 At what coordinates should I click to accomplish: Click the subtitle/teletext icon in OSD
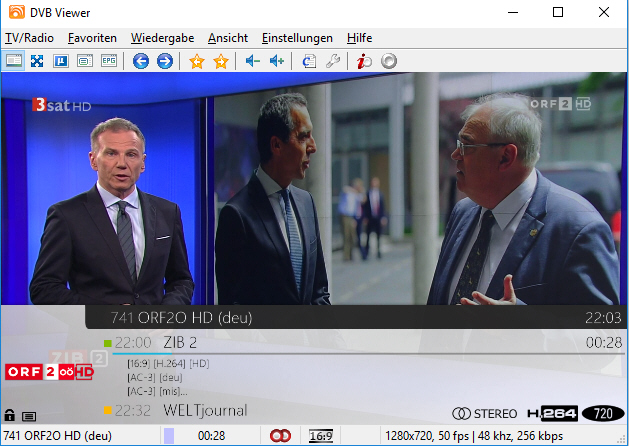click(x=29, y=417)
